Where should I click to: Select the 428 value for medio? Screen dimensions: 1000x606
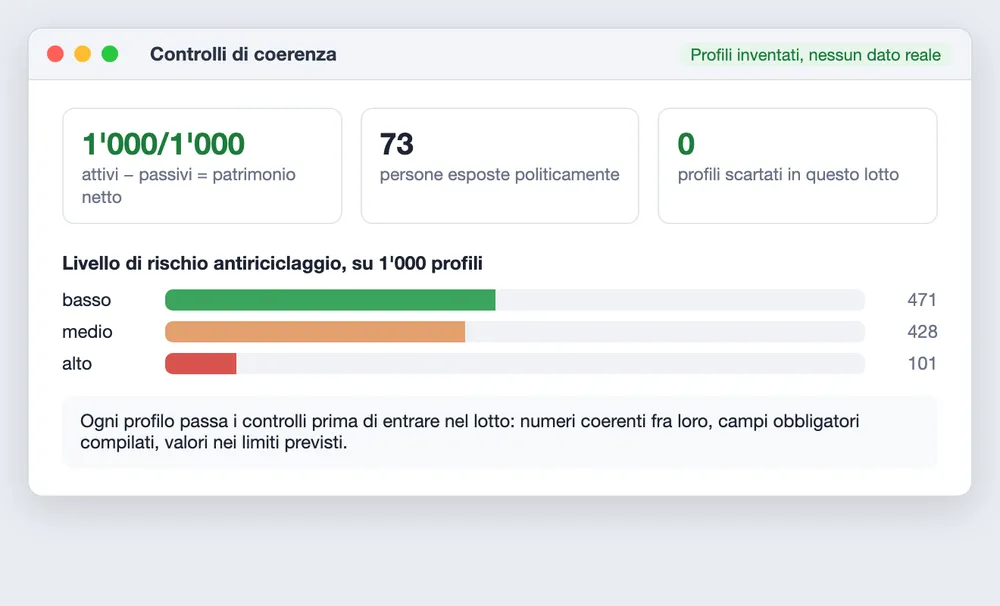(x=922, y=332)
